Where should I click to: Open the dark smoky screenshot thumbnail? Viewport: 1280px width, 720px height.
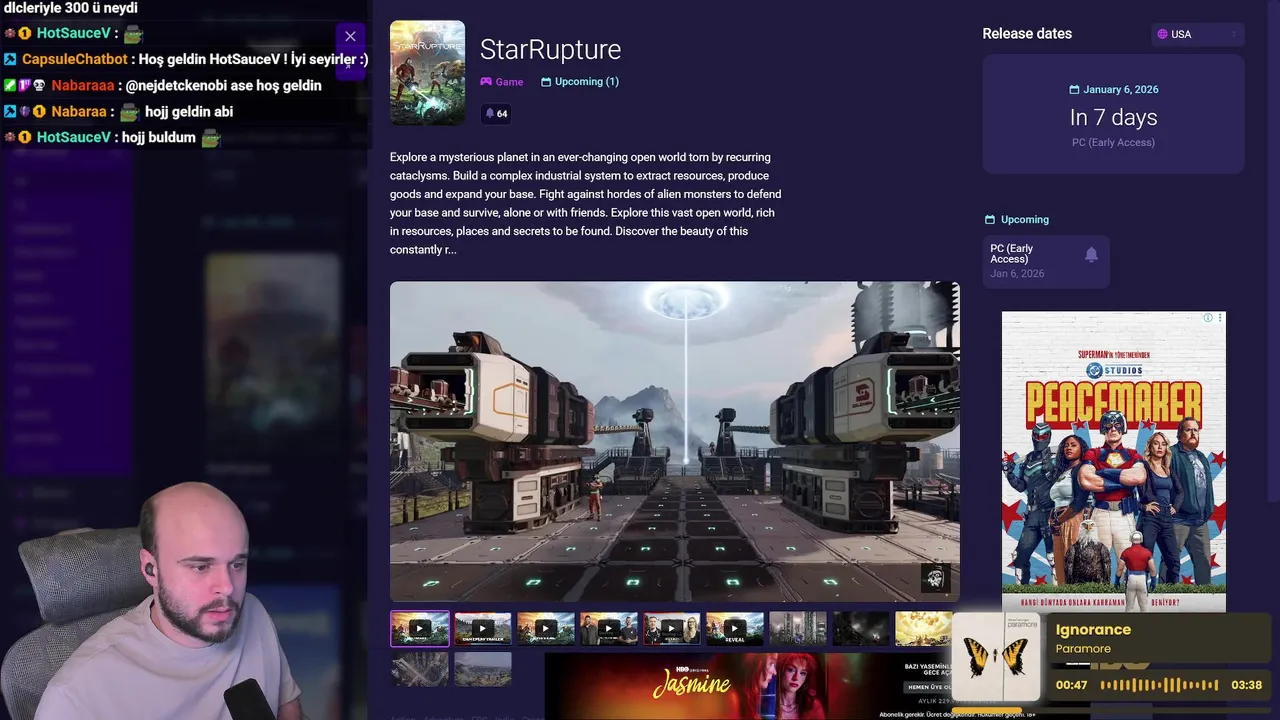861,629
